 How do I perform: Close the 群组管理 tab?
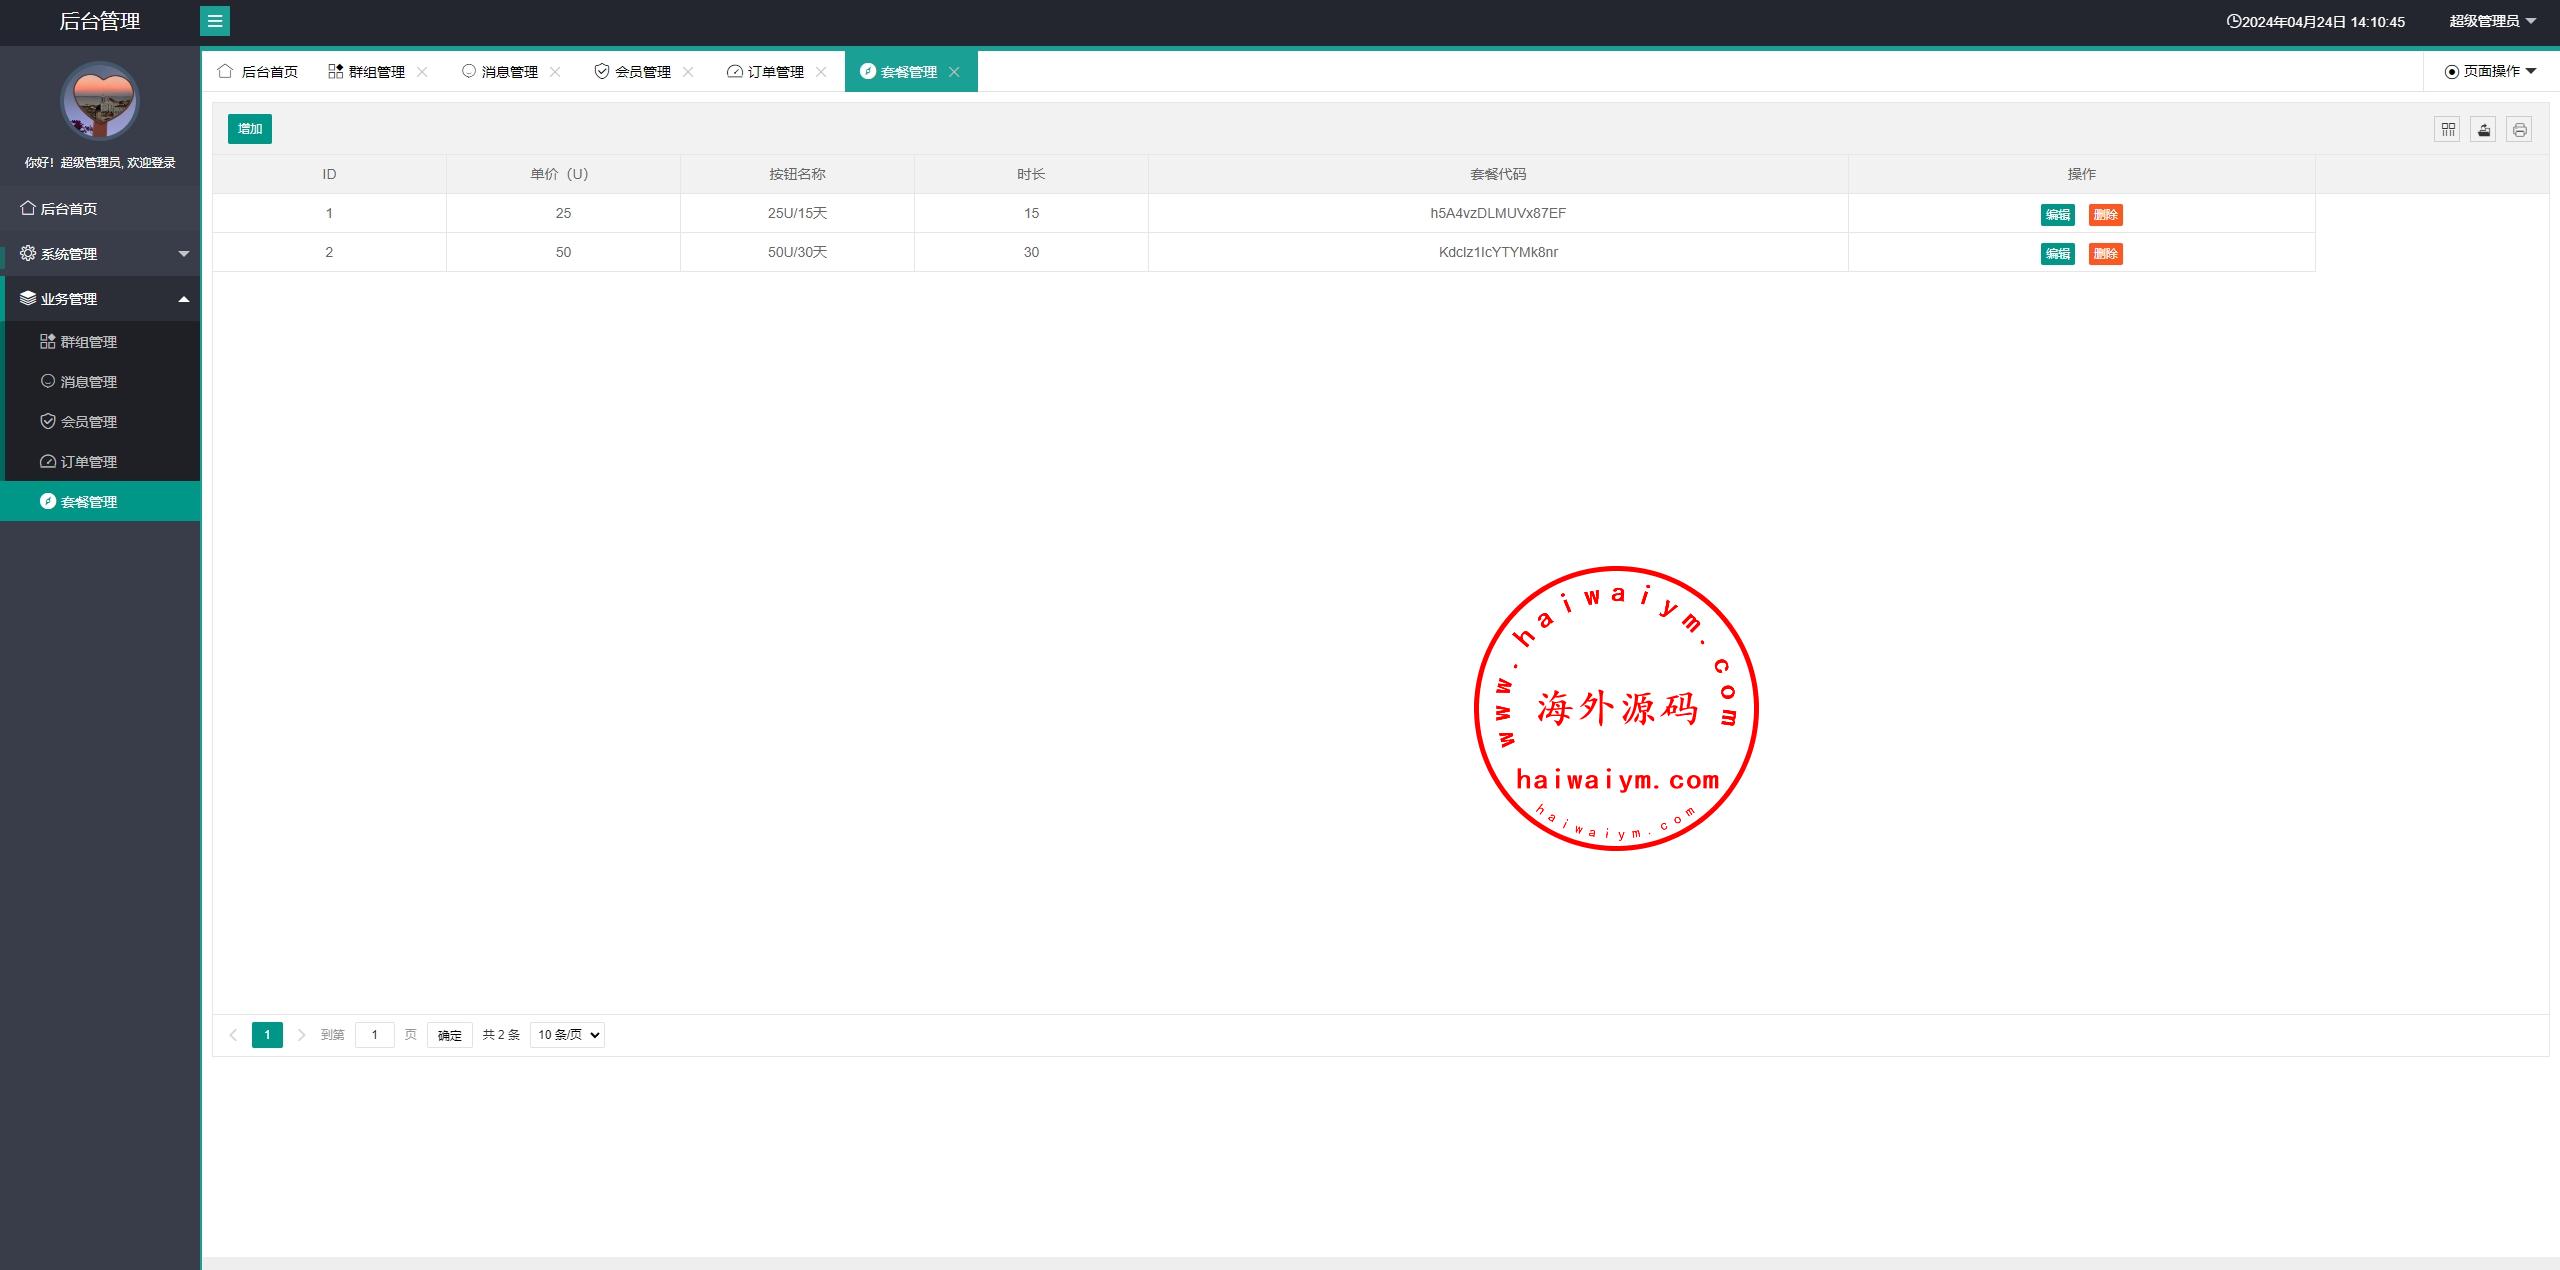(422, 72)
